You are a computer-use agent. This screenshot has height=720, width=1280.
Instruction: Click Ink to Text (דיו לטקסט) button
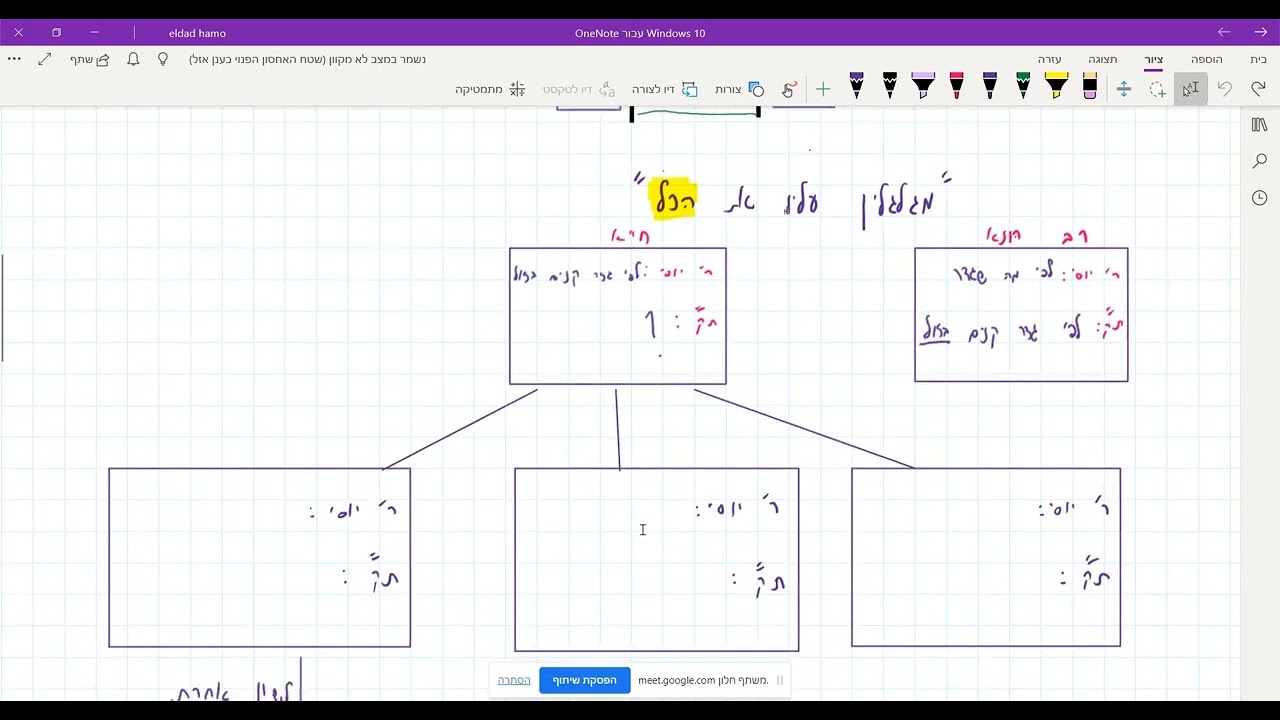579,89
